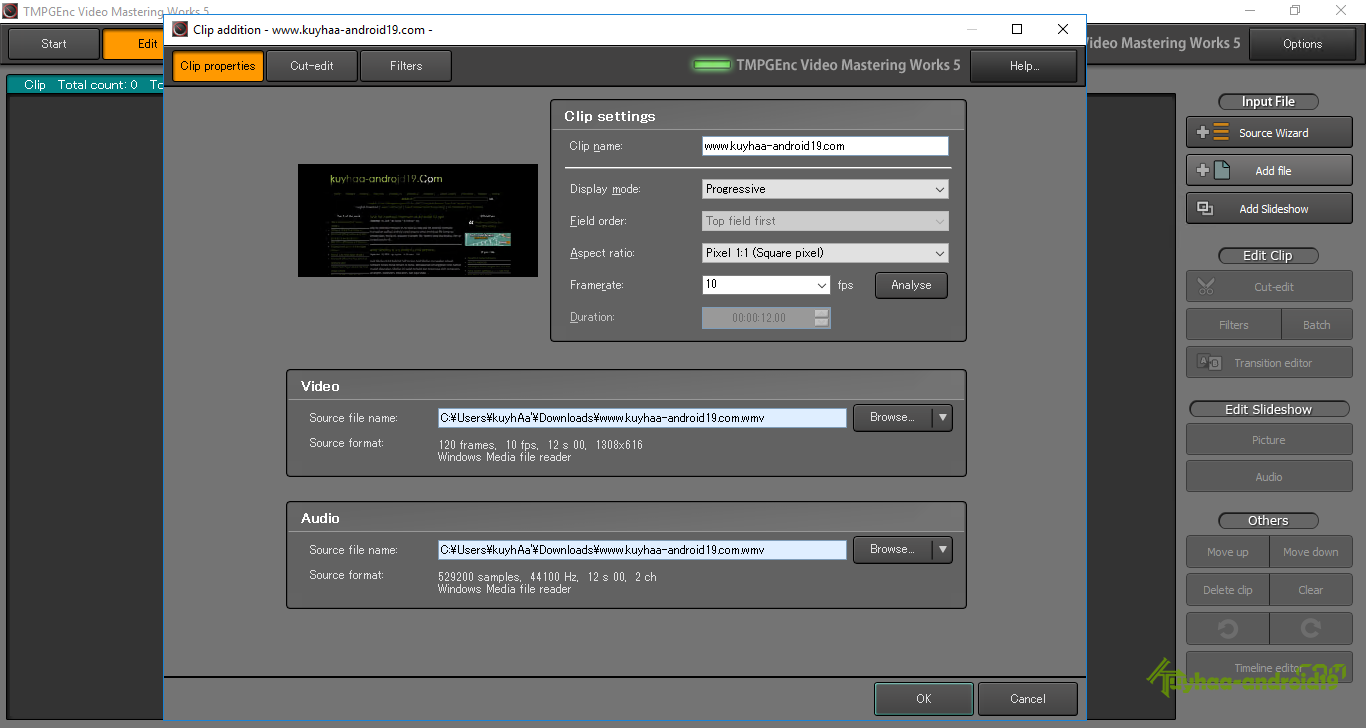This screenshot has width=1366, height=728.
Task: Click the Analyse button
Action: (911, 285)
